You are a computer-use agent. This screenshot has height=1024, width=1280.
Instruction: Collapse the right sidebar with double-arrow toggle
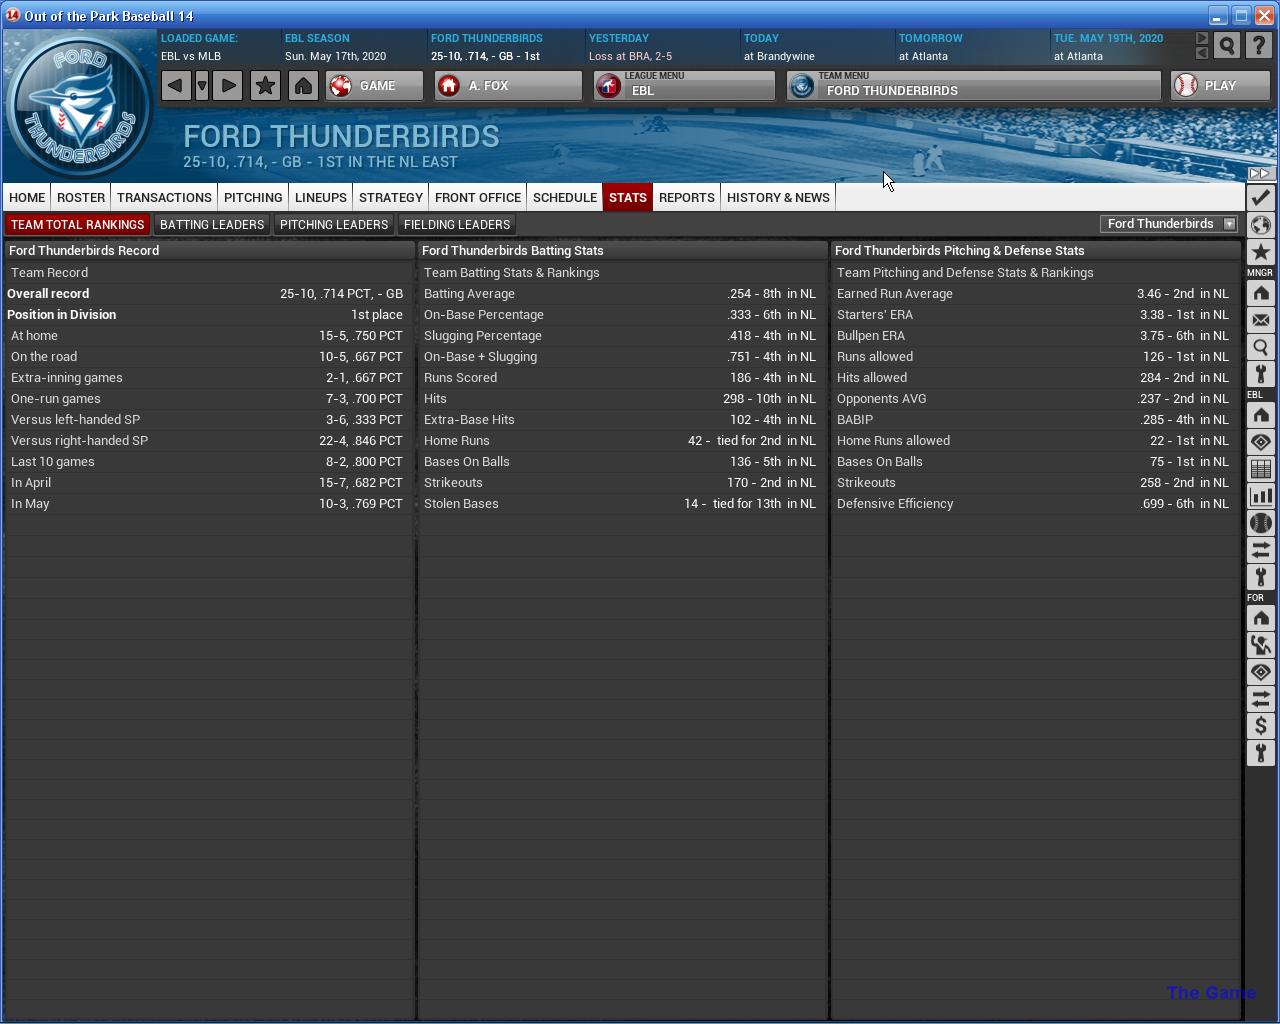click(1260, 174)
